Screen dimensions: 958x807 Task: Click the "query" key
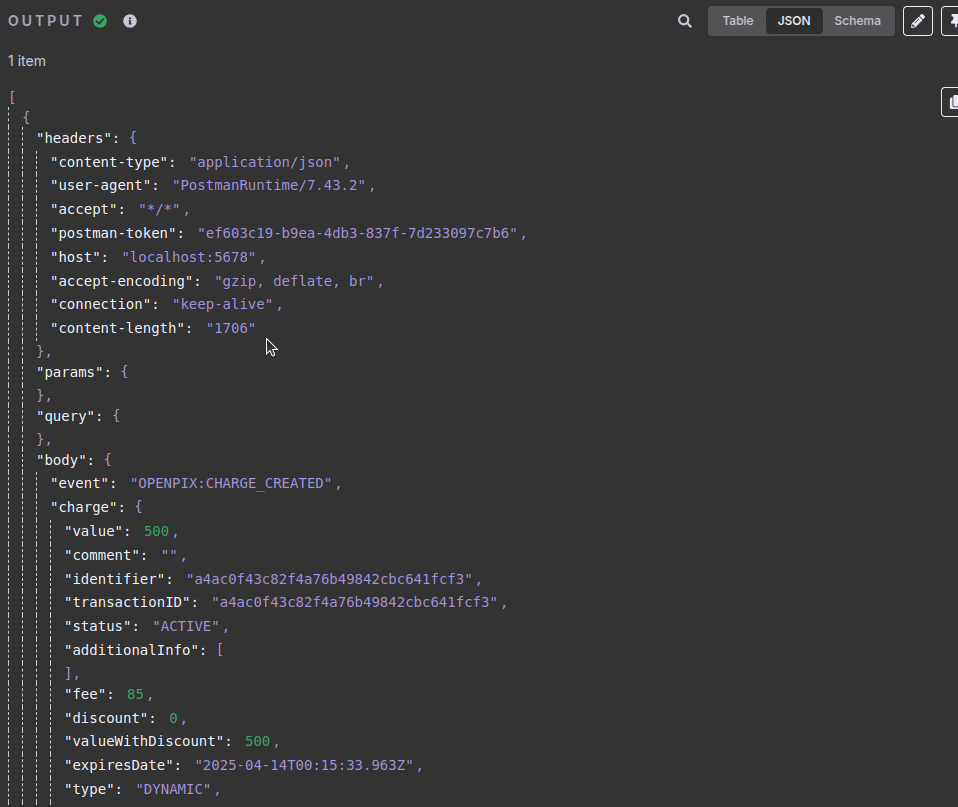pos(66,416)
